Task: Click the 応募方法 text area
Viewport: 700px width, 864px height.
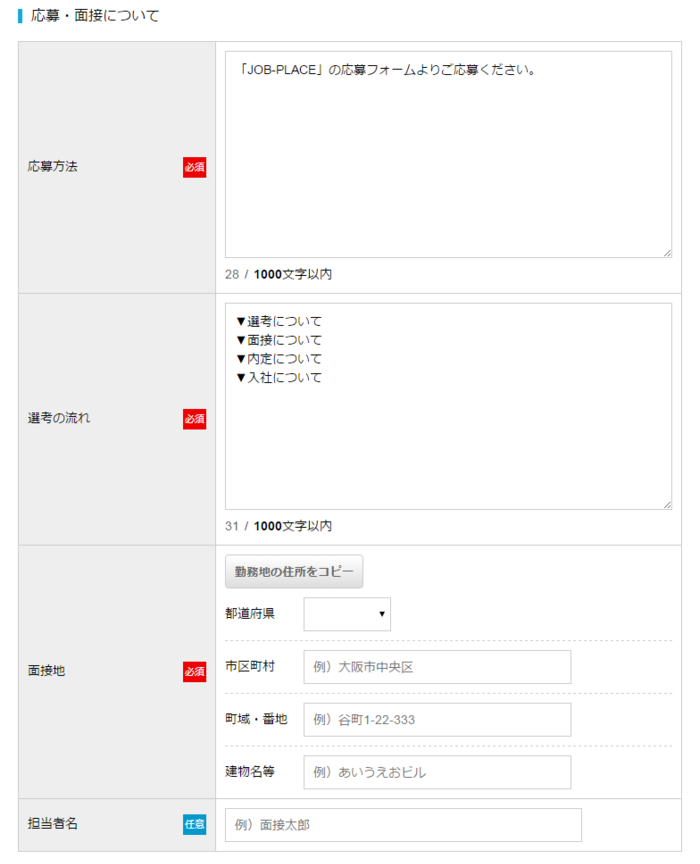Action: 447,155
